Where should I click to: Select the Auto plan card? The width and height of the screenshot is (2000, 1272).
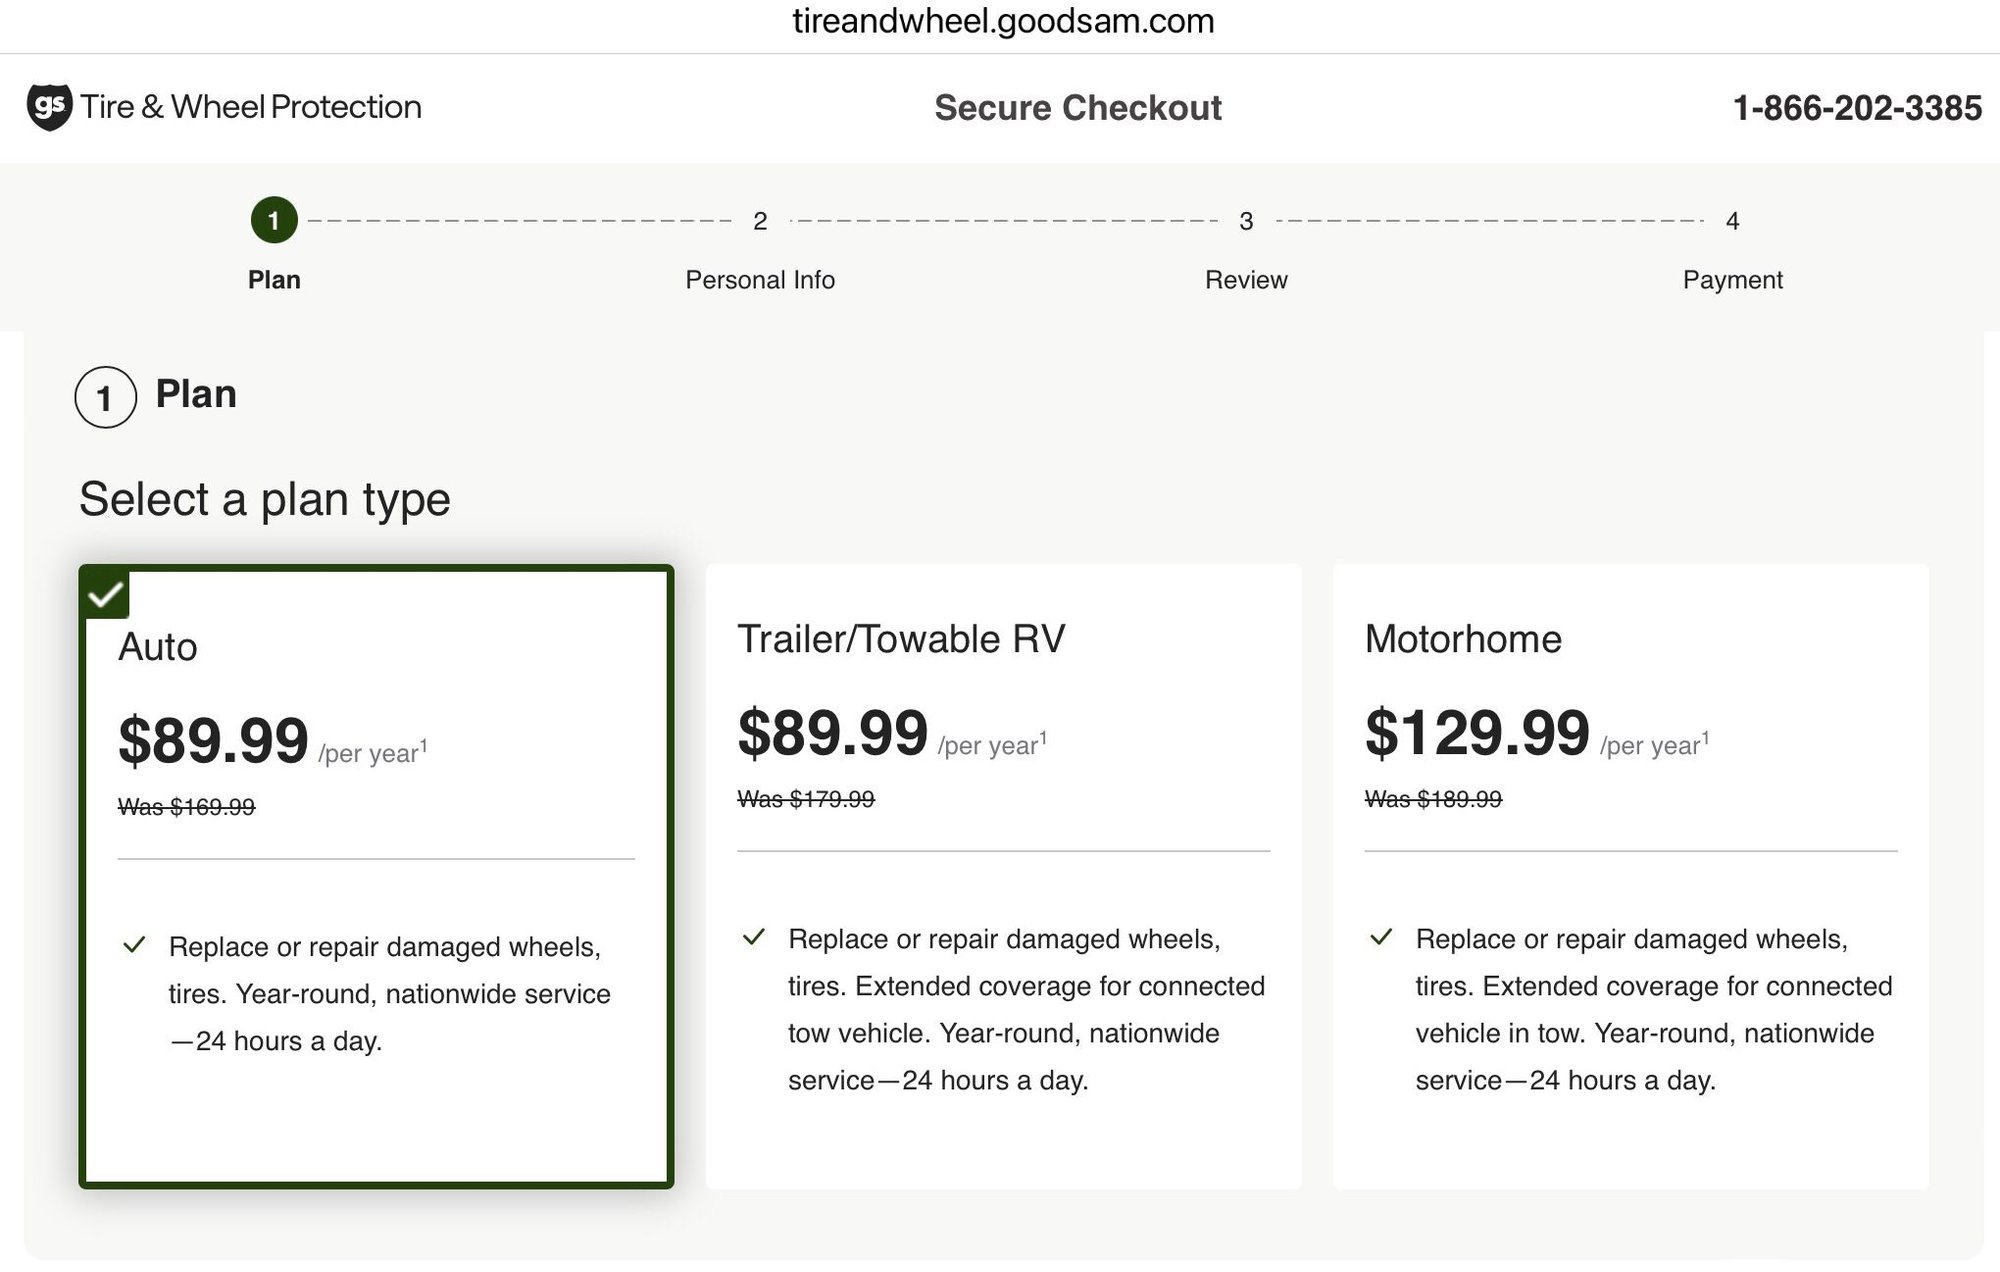(x=376, y=876)
